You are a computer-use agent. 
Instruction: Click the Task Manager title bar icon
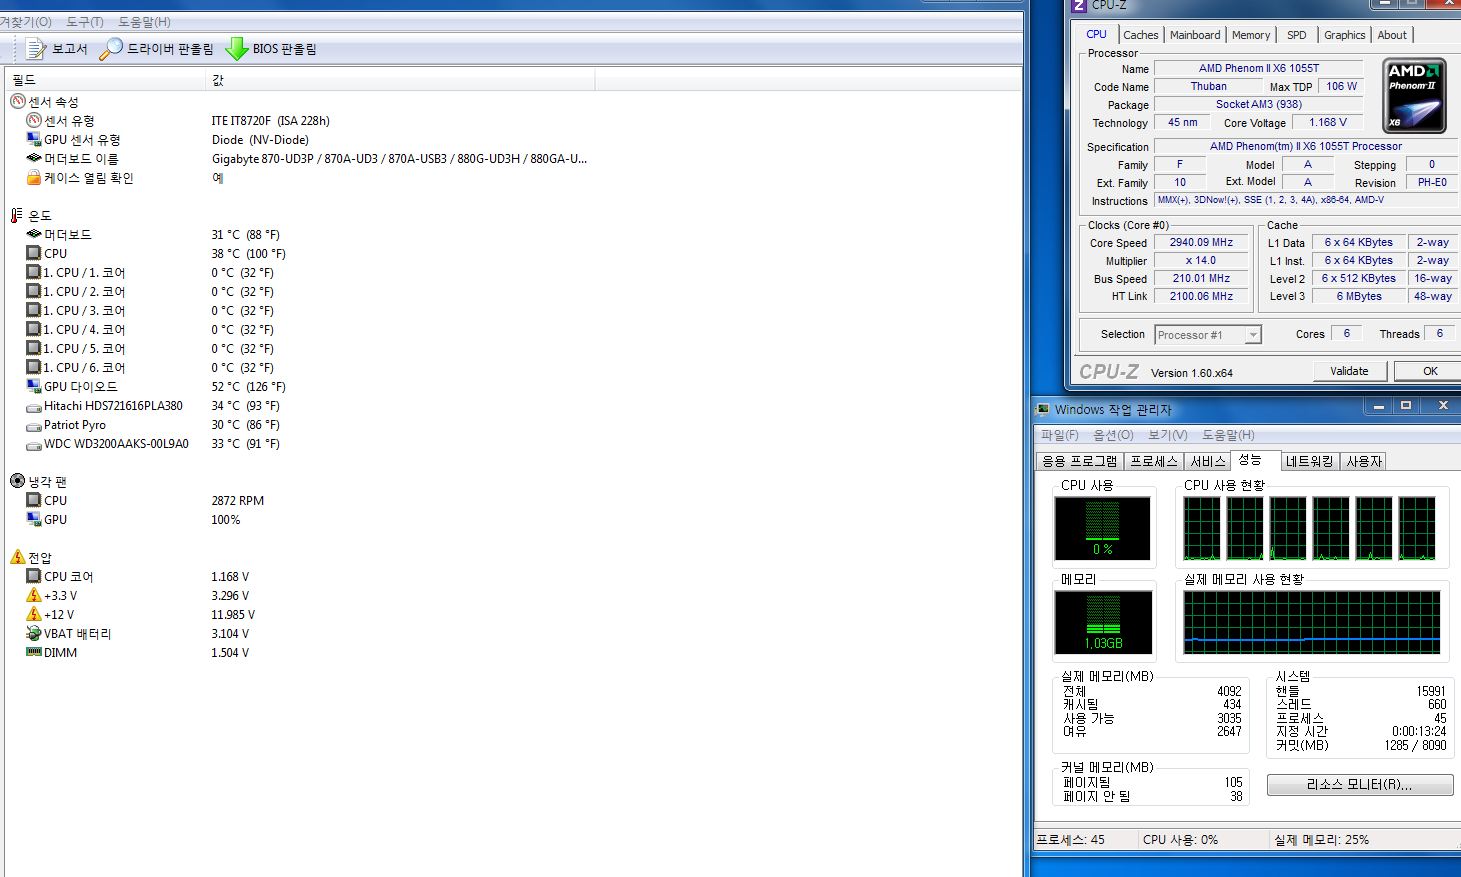(1043, 409)
